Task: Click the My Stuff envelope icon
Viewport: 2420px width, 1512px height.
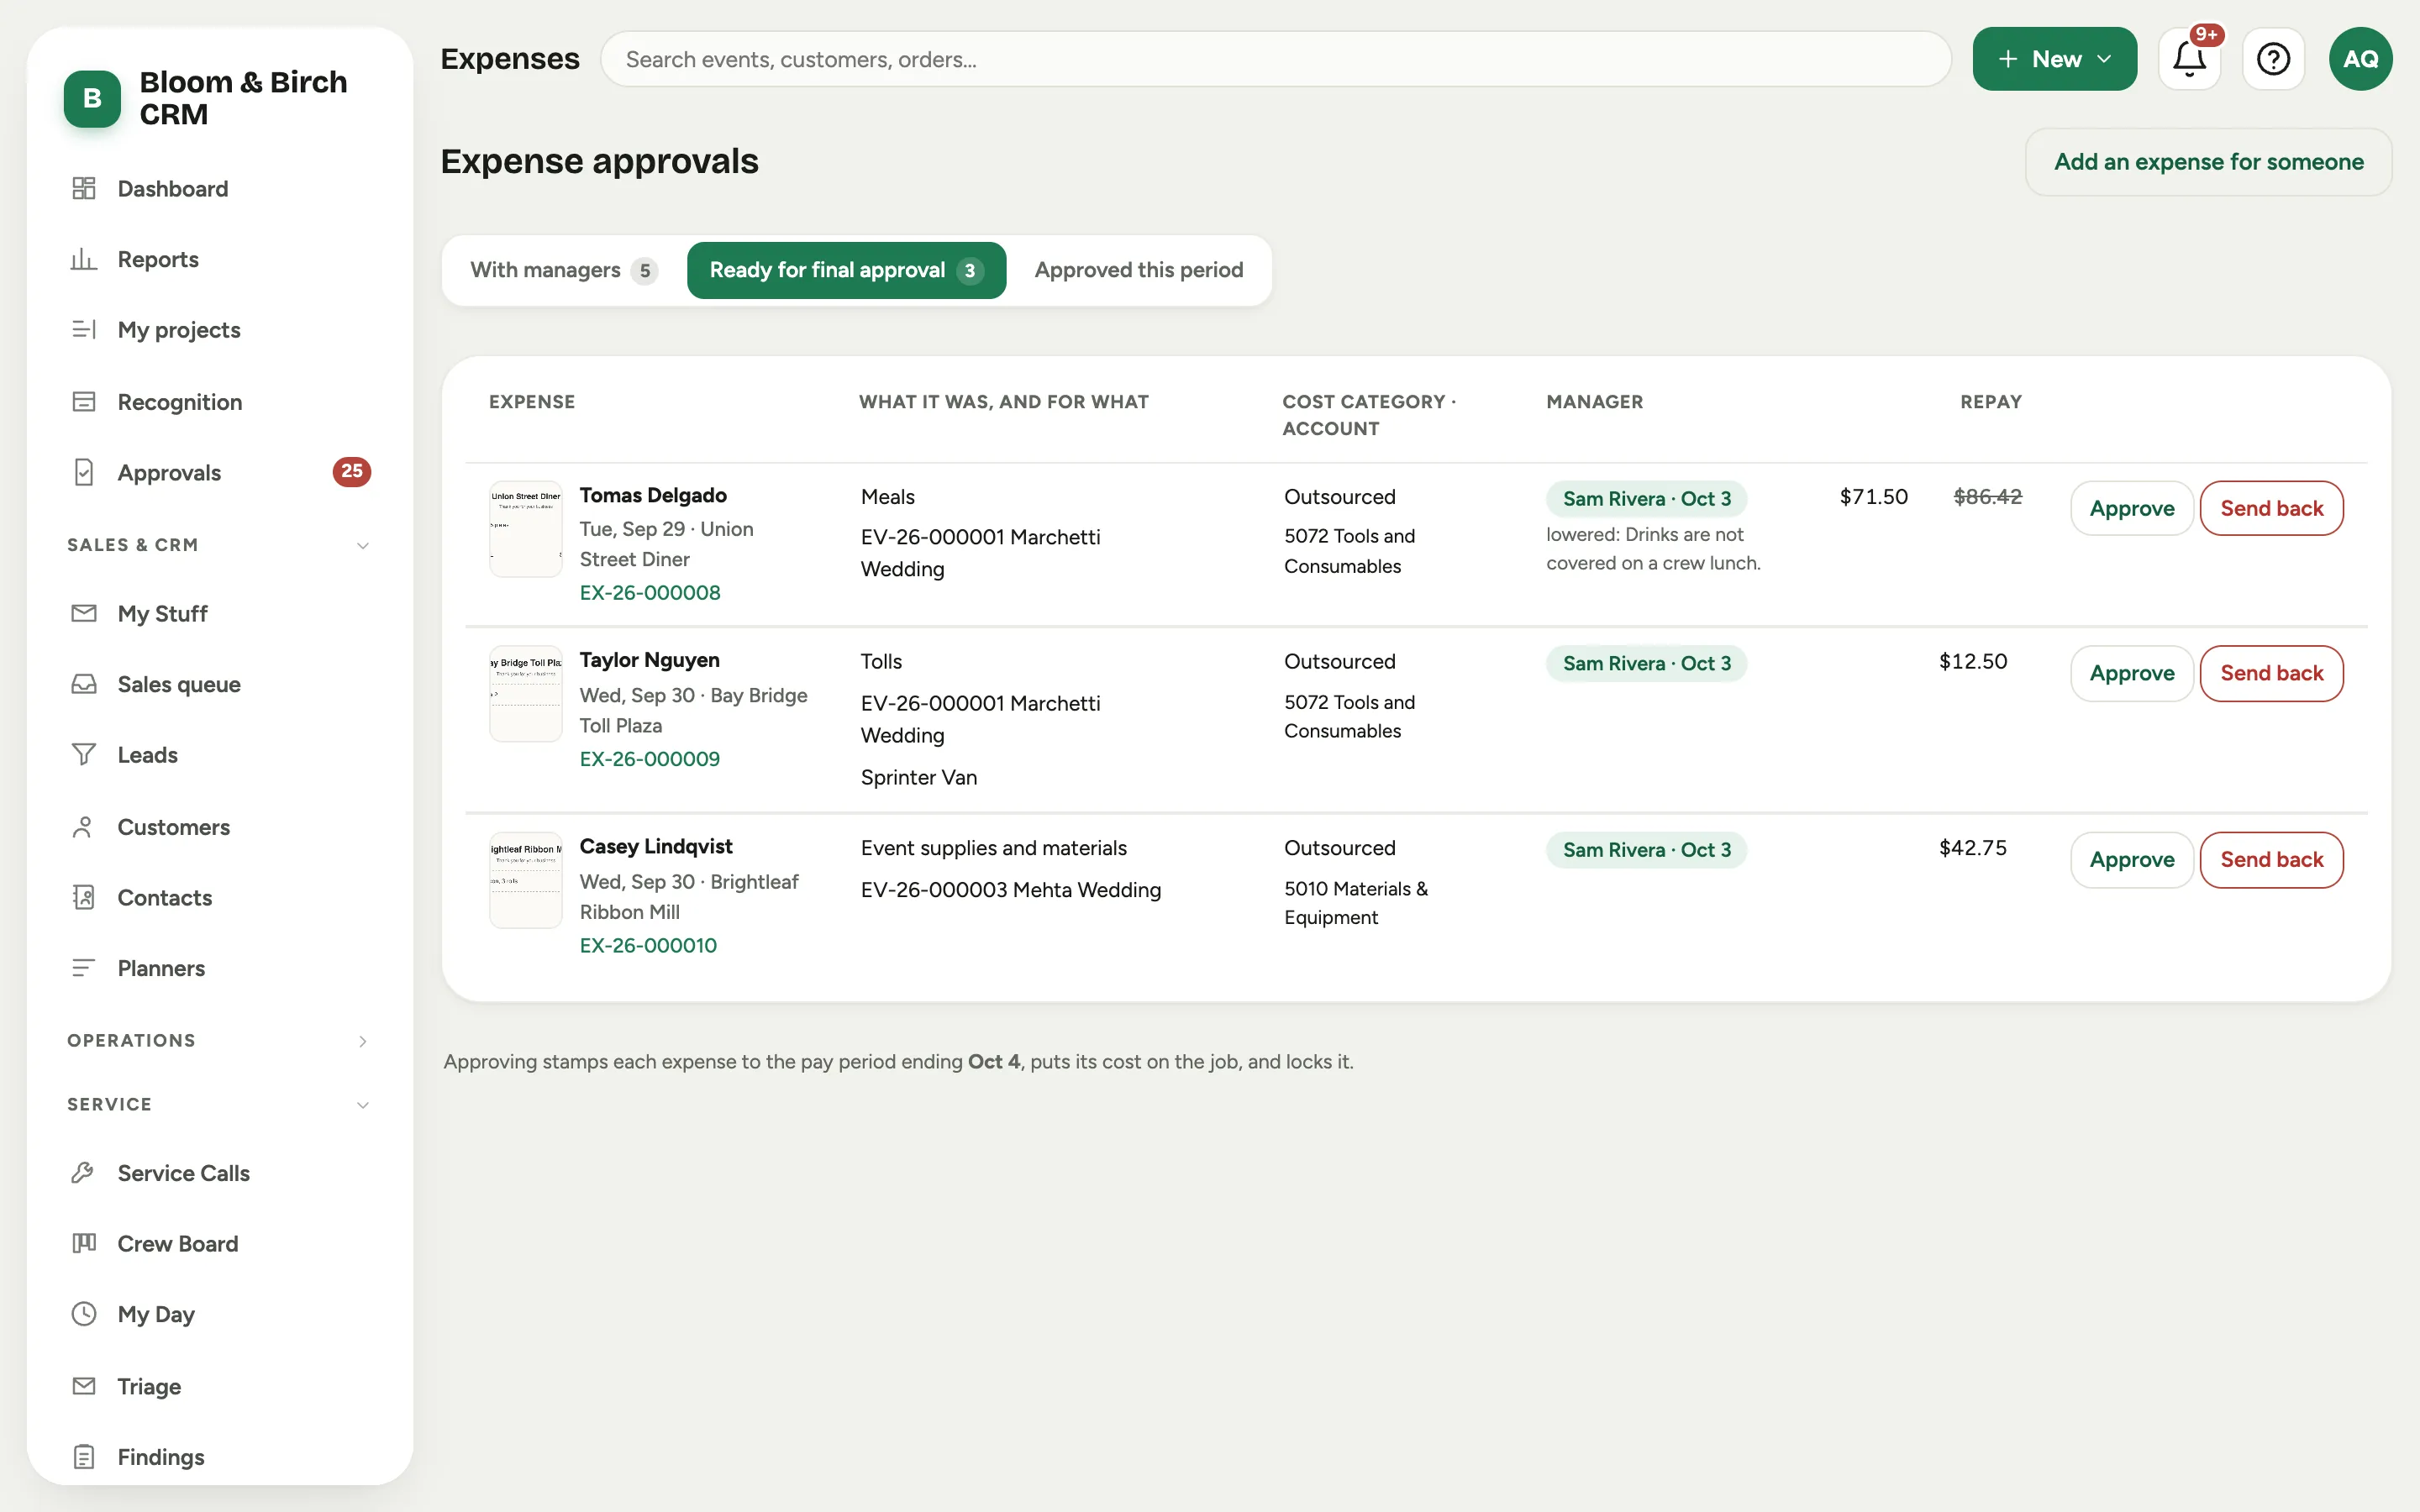Action: (84, 613)
